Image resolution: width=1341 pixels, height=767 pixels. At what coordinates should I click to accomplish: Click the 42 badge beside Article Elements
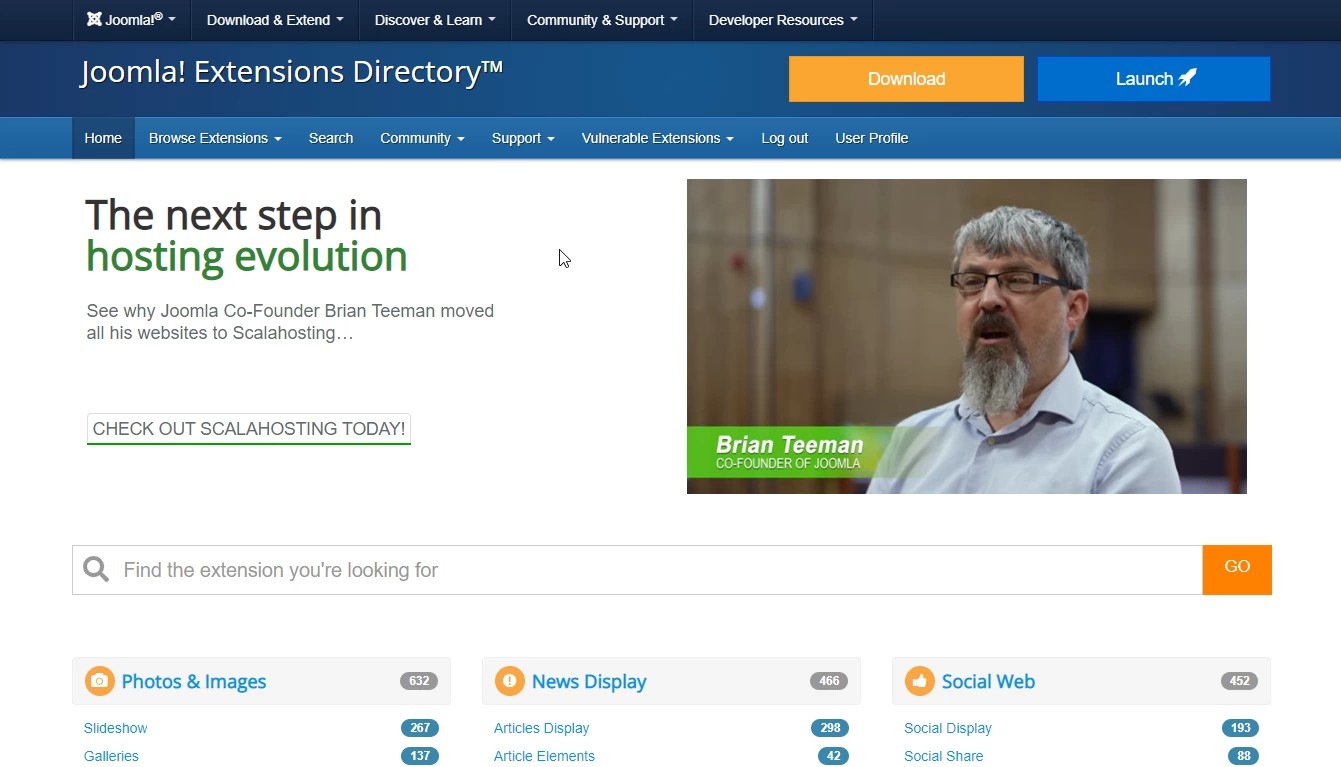click(x=834, y=756)
